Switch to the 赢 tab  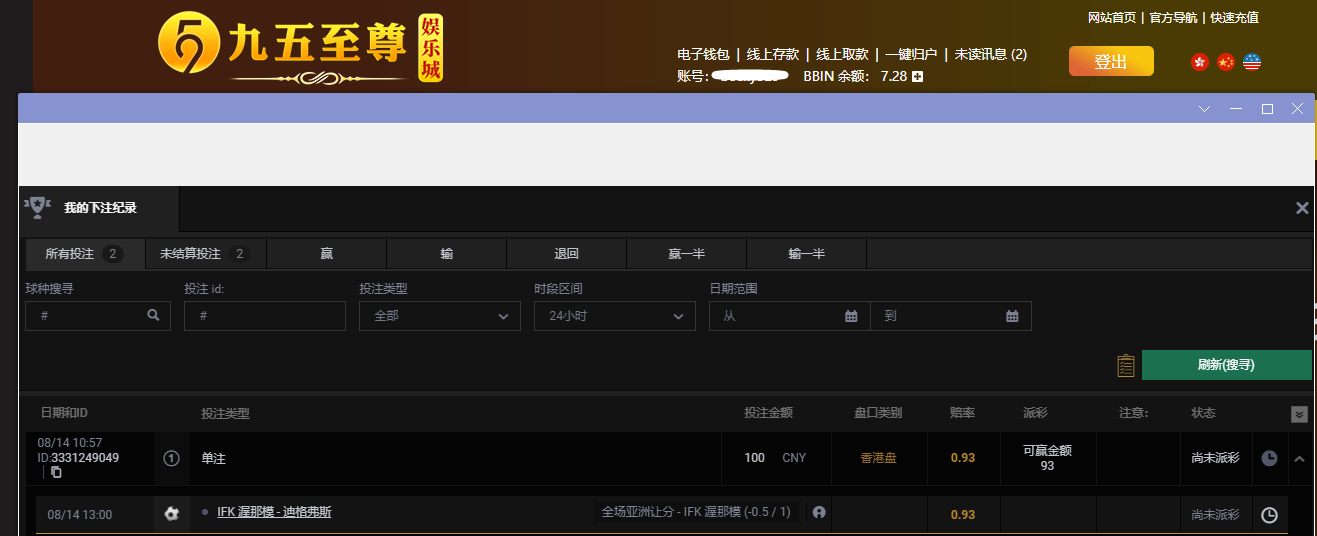point(327,254)
